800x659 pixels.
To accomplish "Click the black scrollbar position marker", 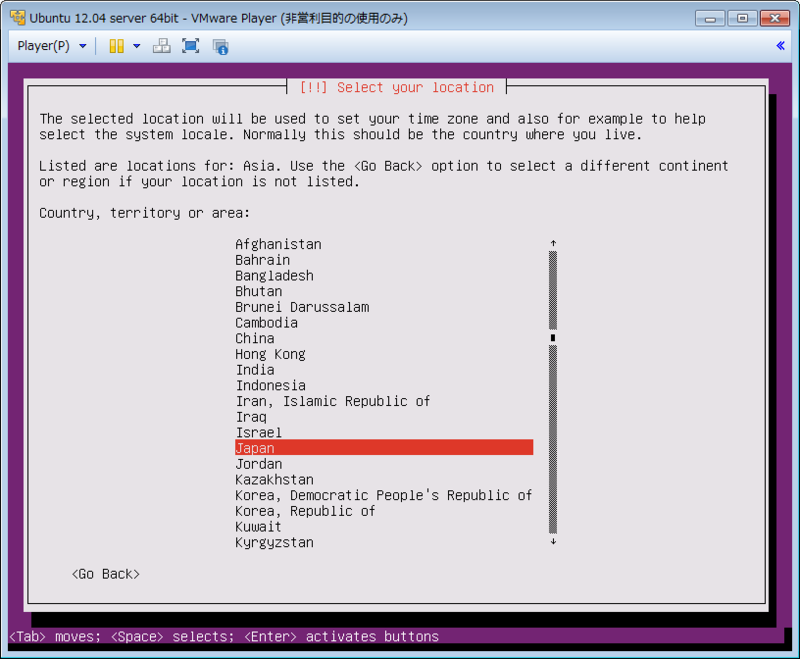I will (x=553, y=338).
